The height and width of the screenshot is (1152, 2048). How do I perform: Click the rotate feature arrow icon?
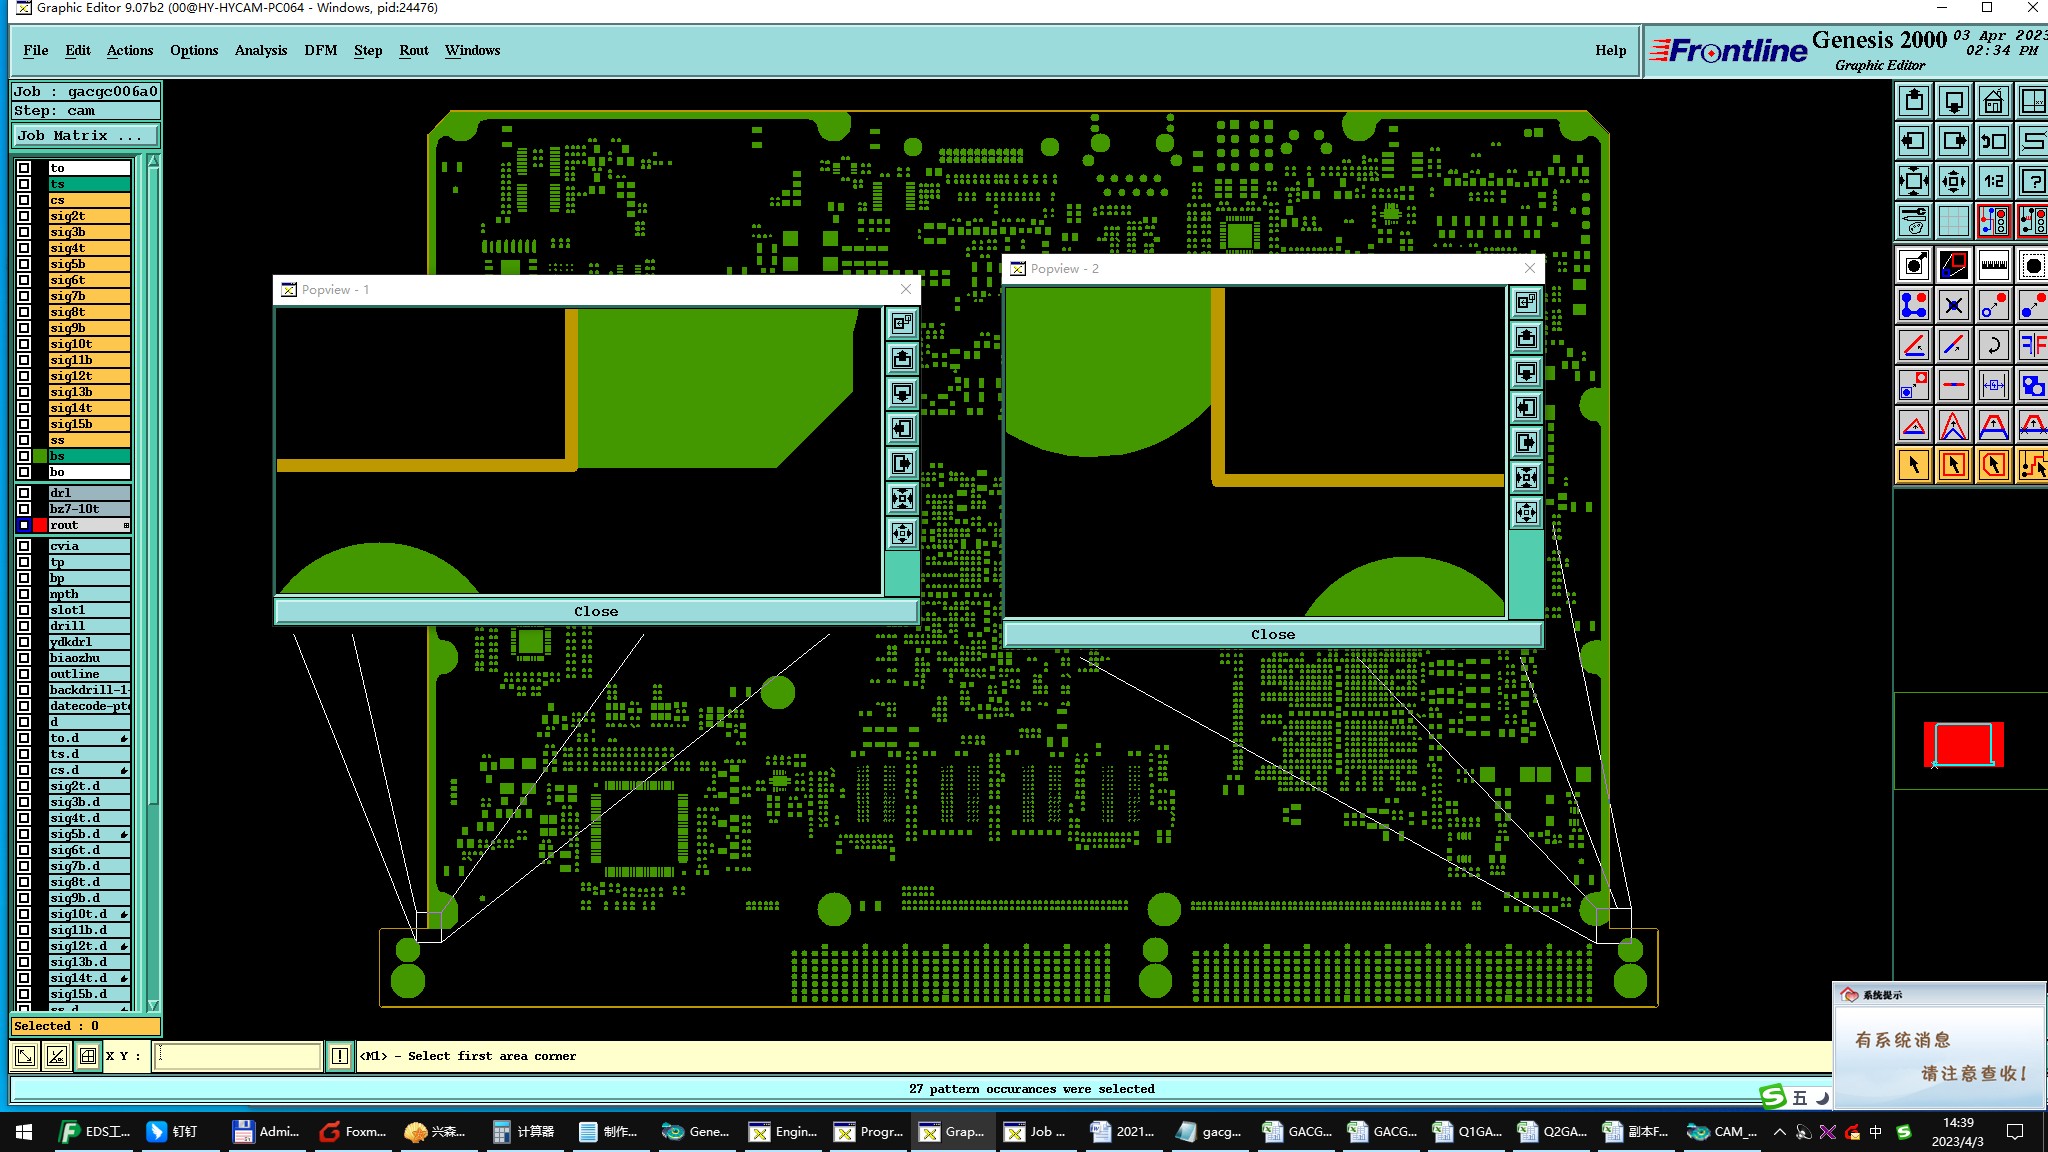point(1993,345)
